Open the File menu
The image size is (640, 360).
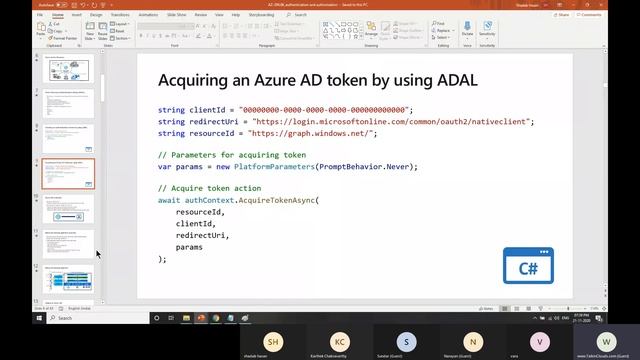point(40,15)
